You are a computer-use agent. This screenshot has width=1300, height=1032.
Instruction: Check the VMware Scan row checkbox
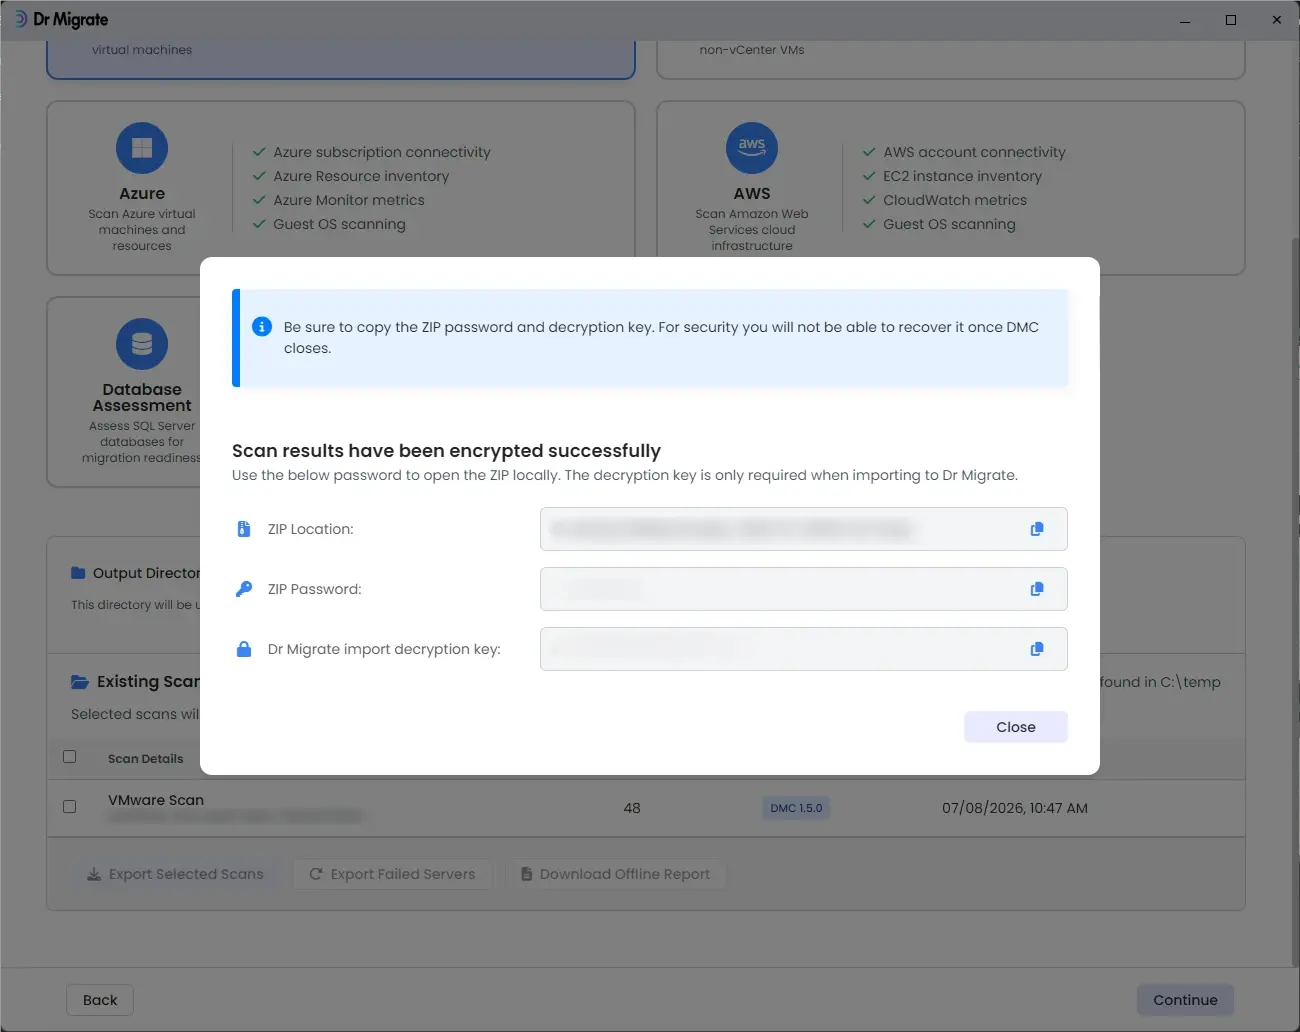pyautogui.click(x=70, y=806)
